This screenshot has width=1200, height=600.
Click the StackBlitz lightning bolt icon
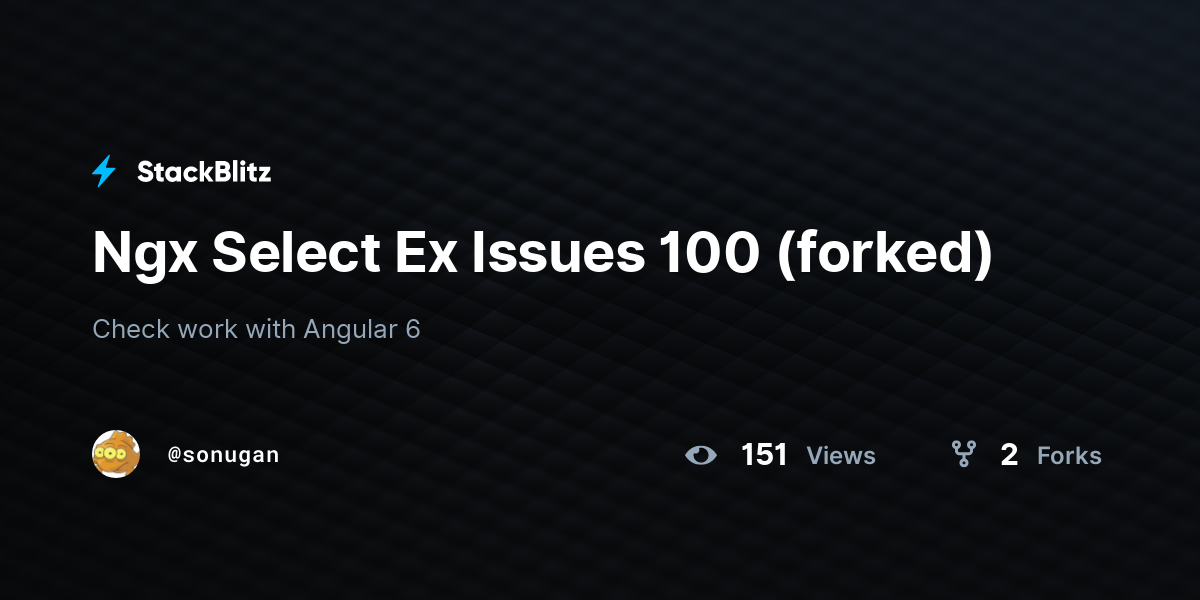[104, 172]
